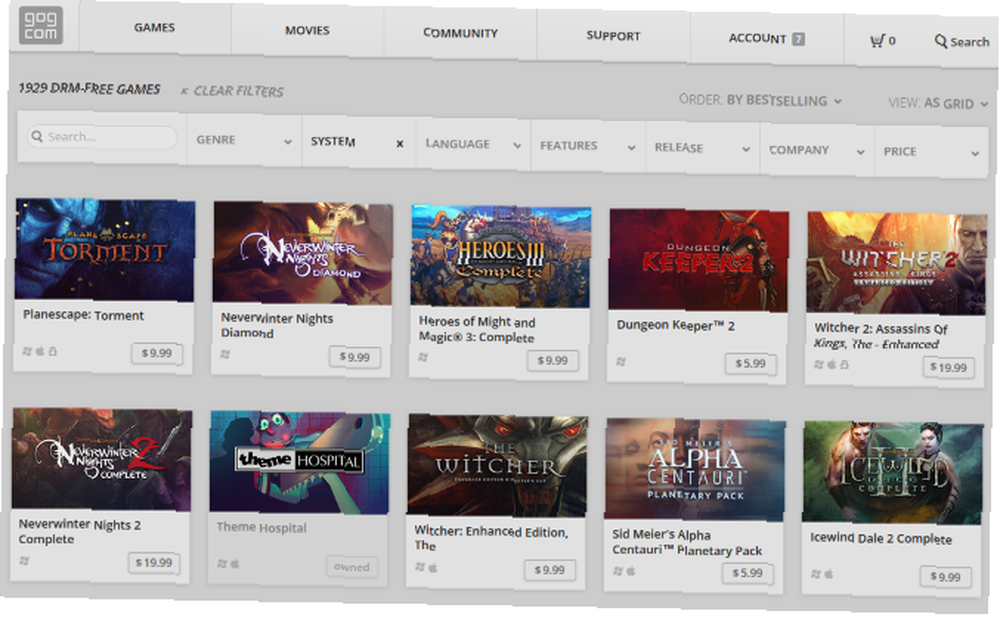This screenshot has width=1000, height=617.
Task: Open the Dungeon Keeper 2 cover image
Action: pos(698,260)
